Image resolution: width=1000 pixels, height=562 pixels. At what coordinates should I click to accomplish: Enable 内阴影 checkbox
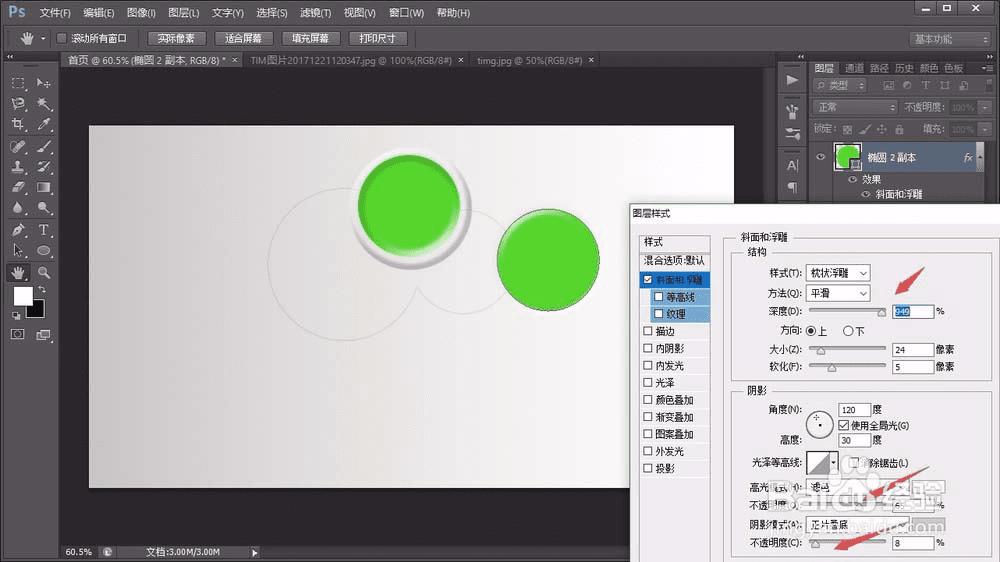(x=648, y=348)
